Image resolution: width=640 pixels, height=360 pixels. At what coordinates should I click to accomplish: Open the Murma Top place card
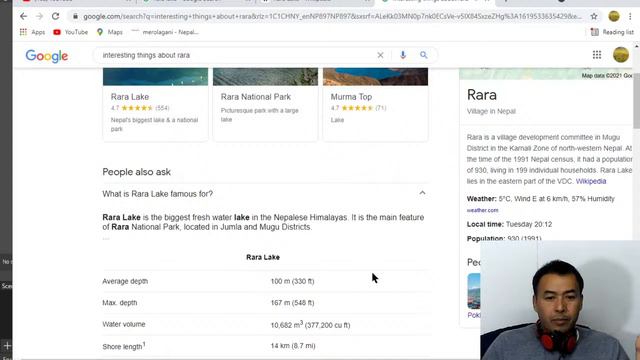point(376,105)
